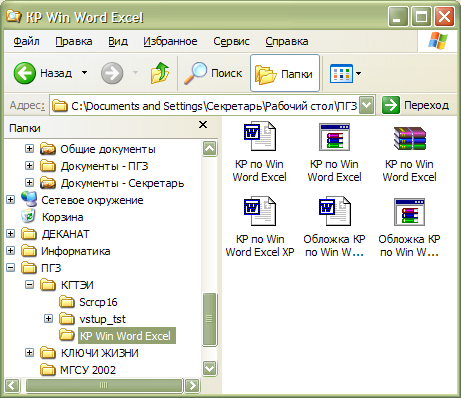
Task: Select the highlighted КР Win Word Excel tree item
Action: point(126,336)
